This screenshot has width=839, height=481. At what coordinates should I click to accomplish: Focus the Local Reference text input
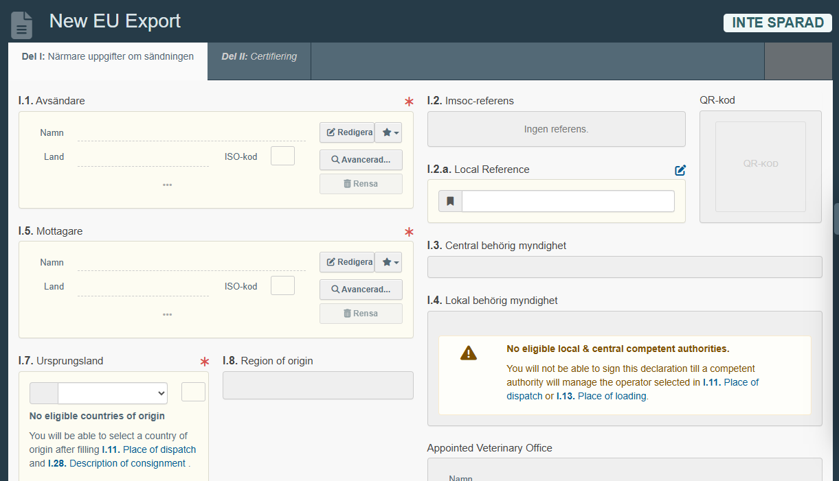point(568,201)
